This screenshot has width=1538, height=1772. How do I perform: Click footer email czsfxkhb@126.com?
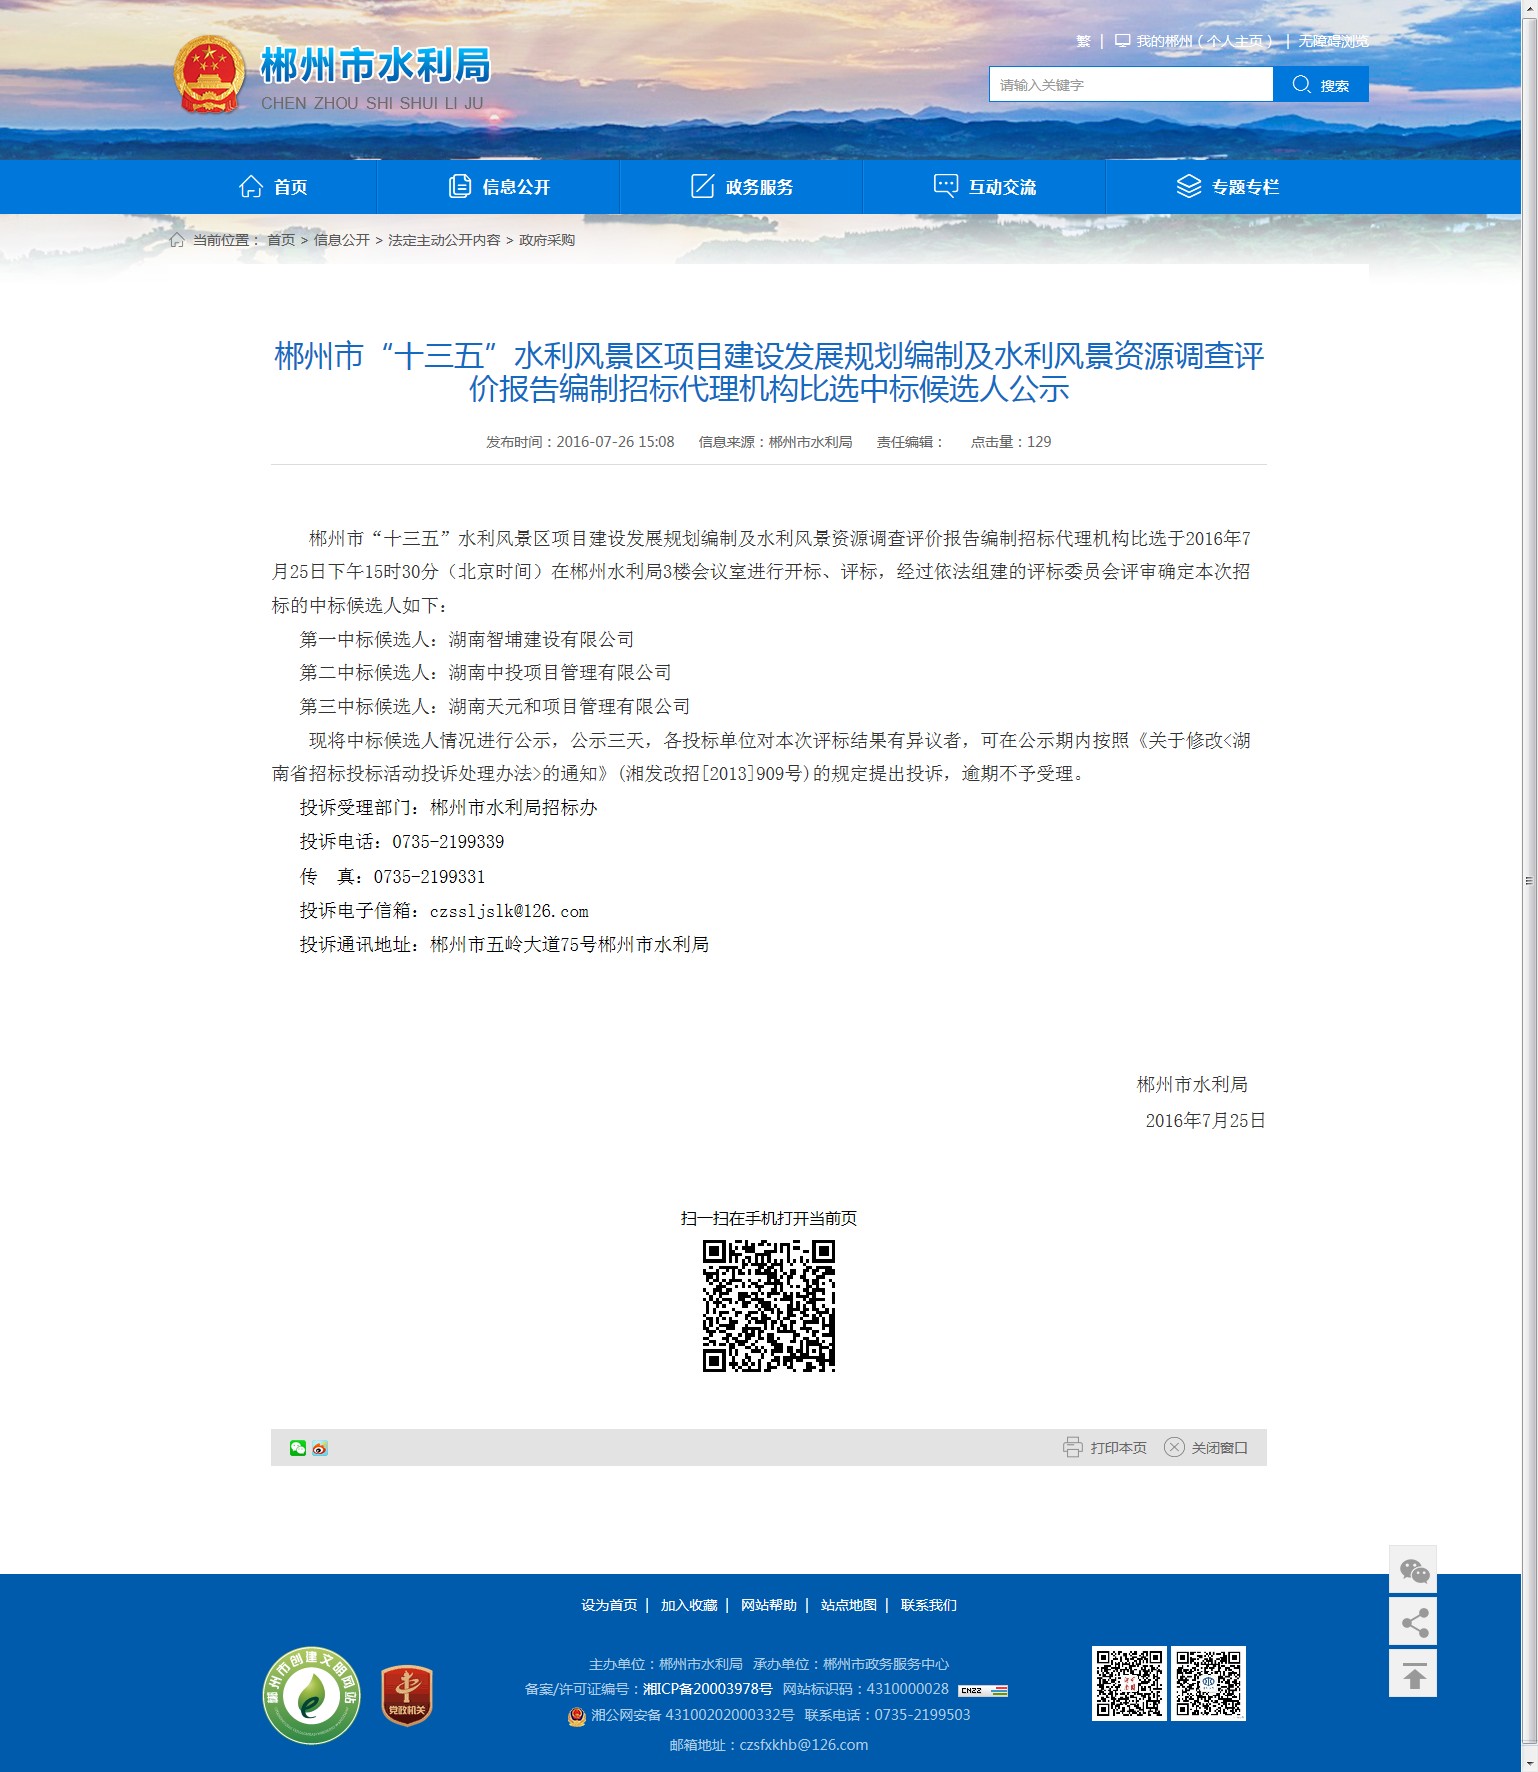[804, 1745]
